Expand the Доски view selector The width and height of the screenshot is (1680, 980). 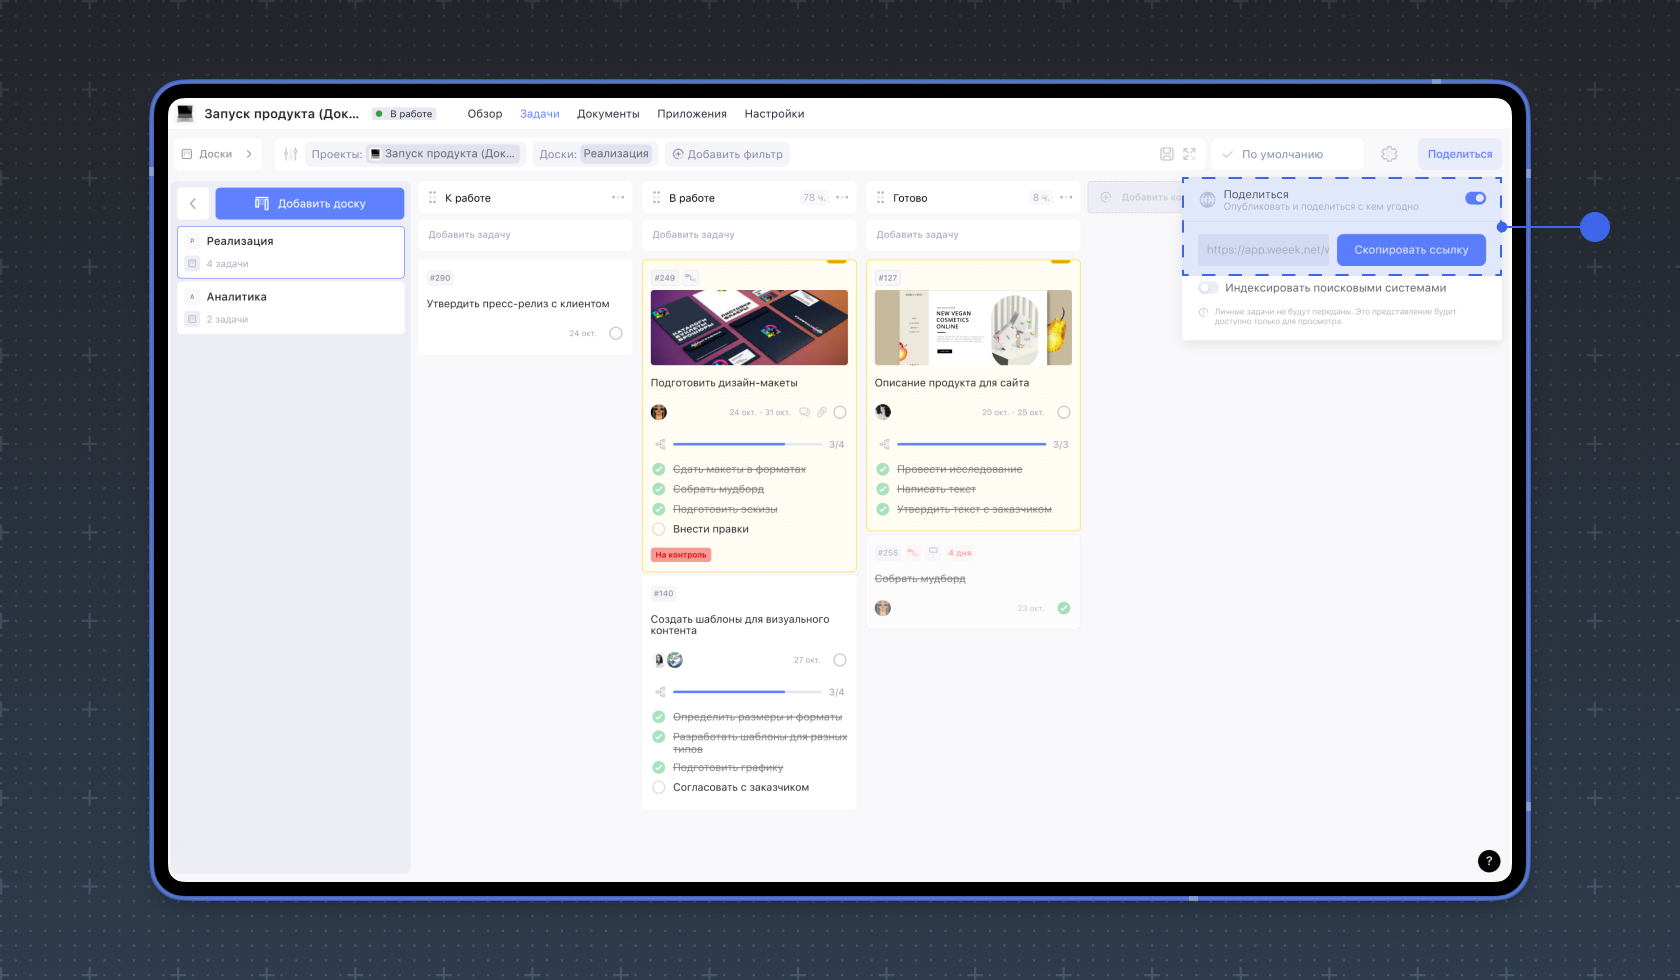(x=218, y=154)
